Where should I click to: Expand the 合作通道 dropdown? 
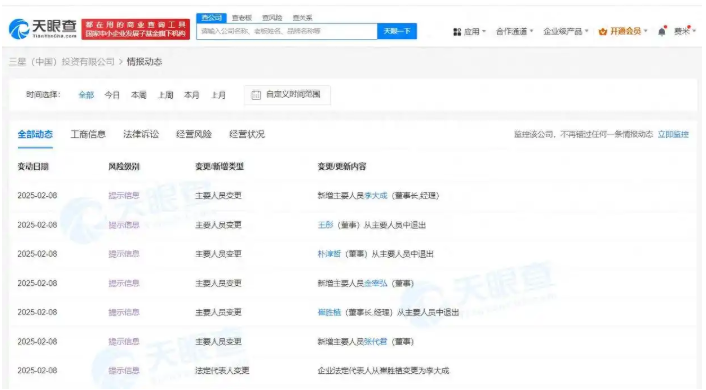514,32
